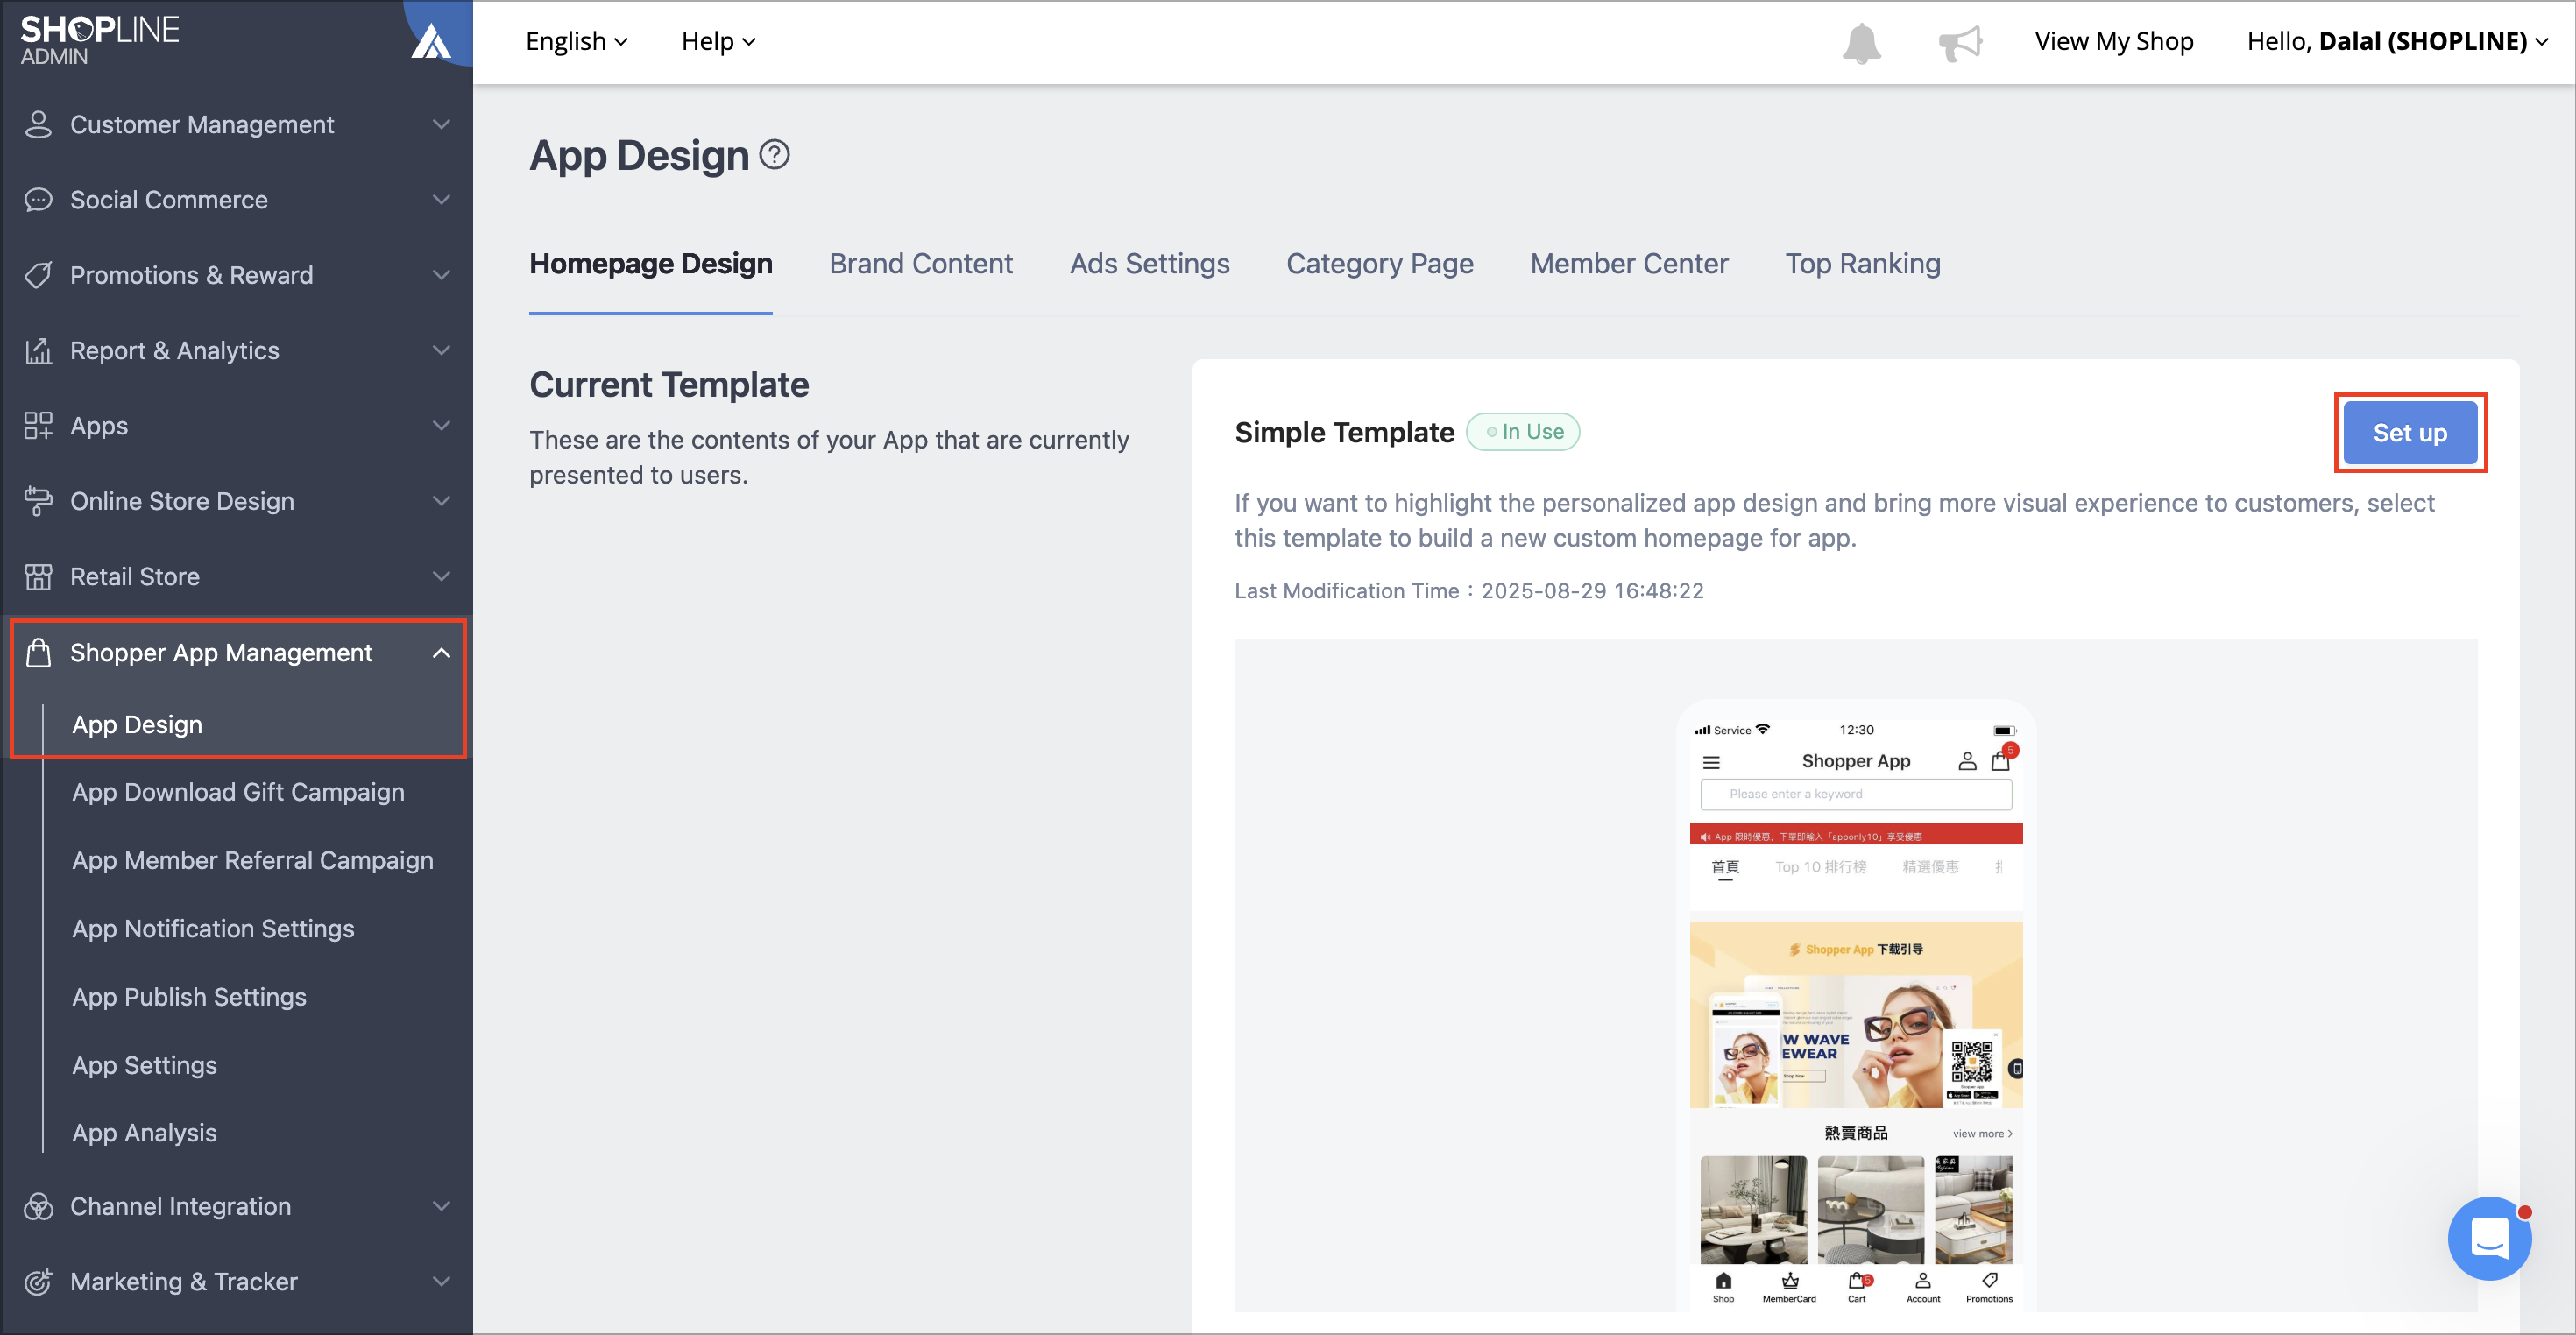The image size is (2576, 1335).
Task: Click the Channel Integration icon
Action: pos(38,1207)
